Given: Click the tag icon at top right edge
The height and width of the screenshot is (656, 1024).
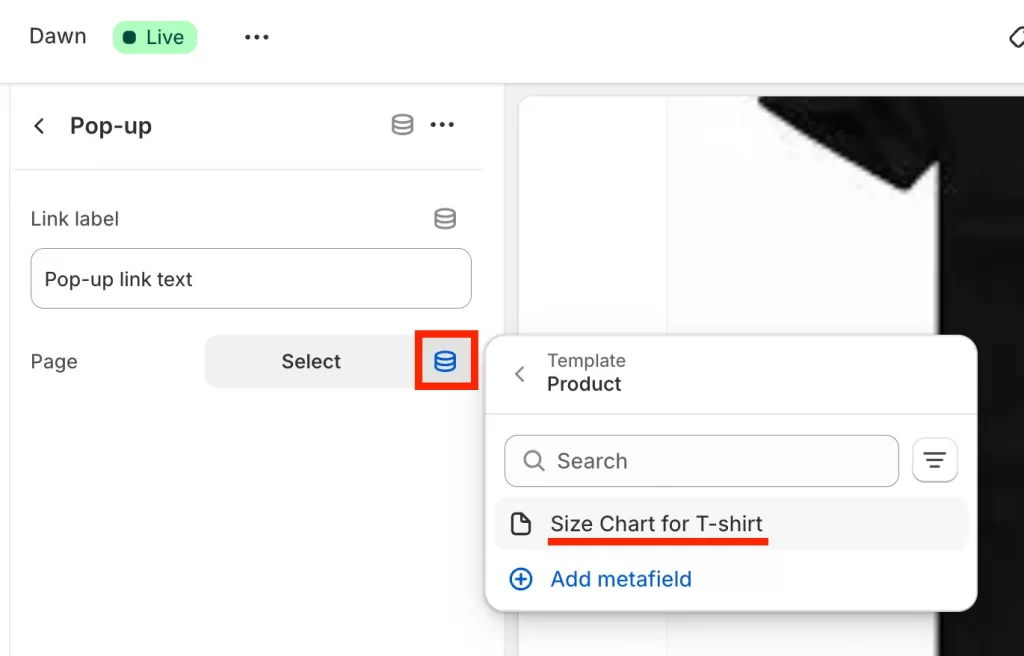Looking at the screenshot, I should 1016,37.
